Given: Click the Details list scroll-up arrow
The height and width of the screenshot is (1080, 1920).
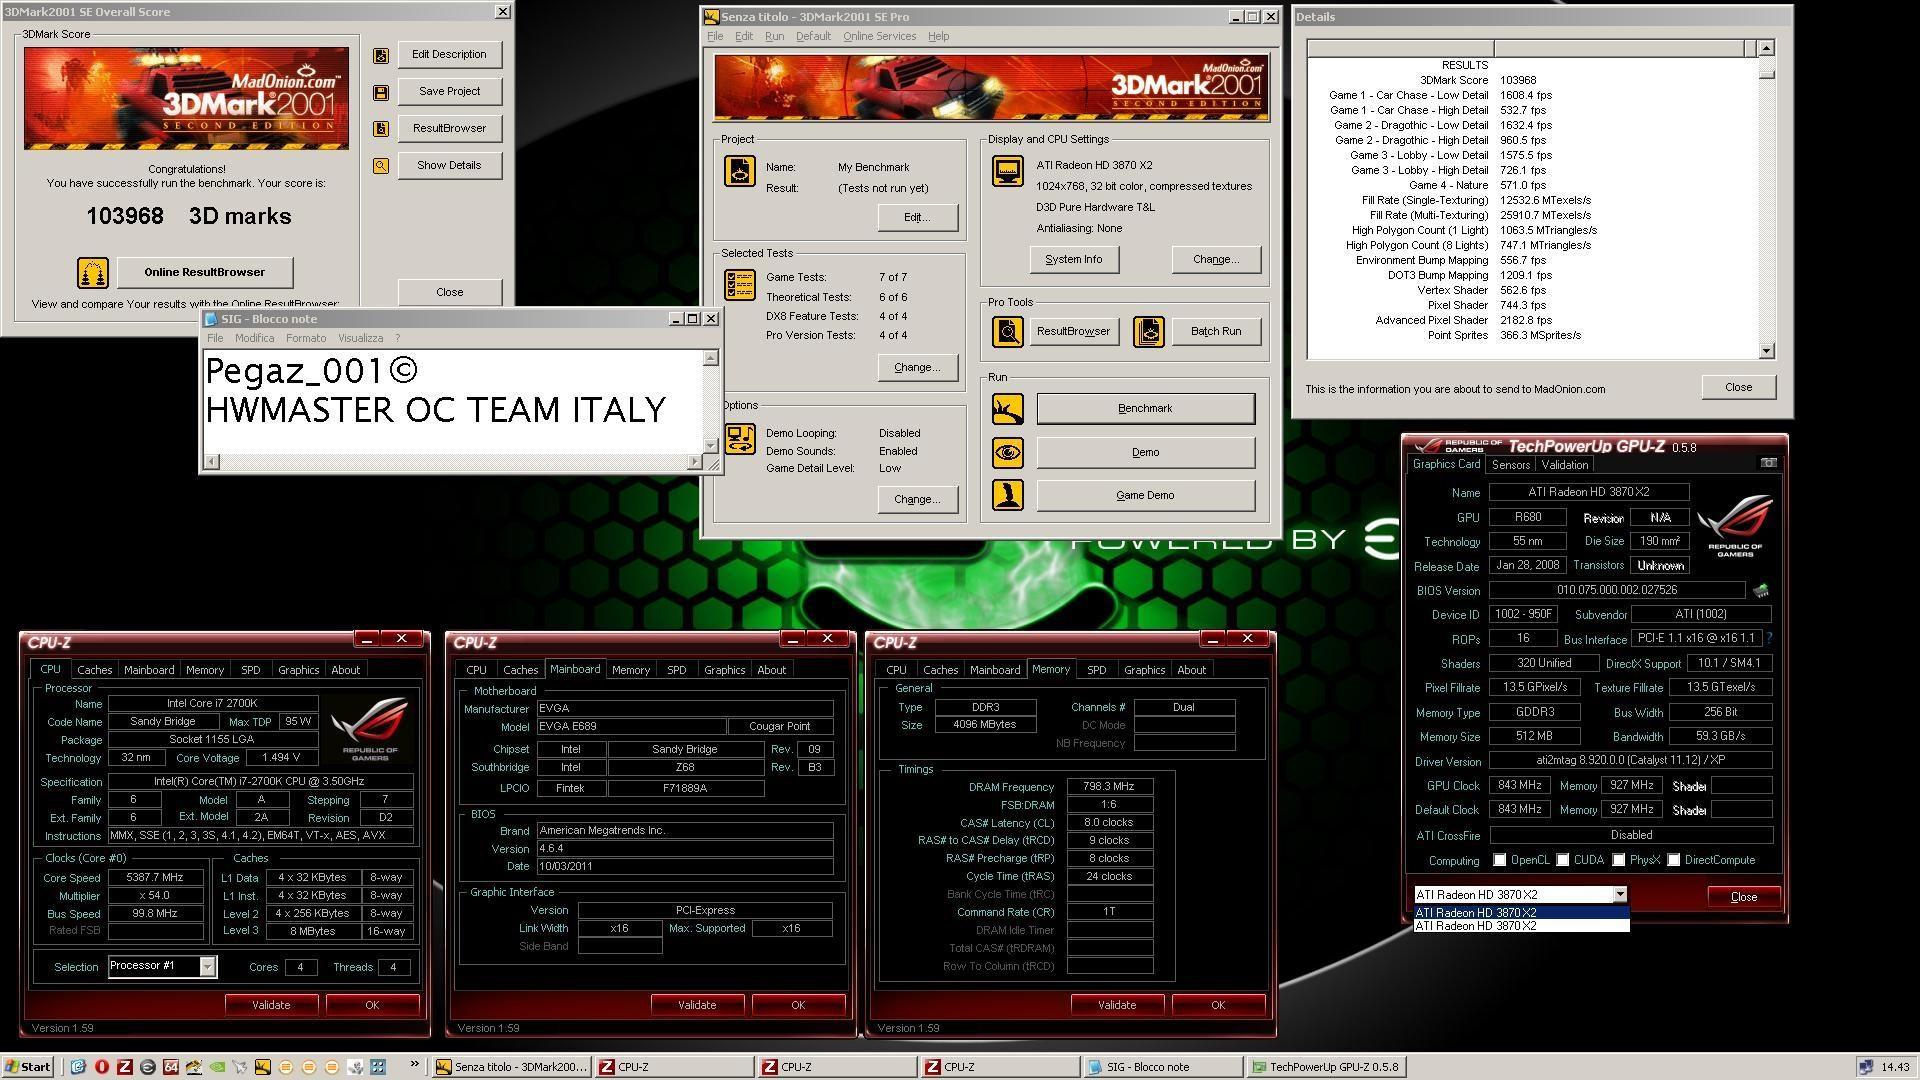Looking at the screenshot, I should 1766,48.
